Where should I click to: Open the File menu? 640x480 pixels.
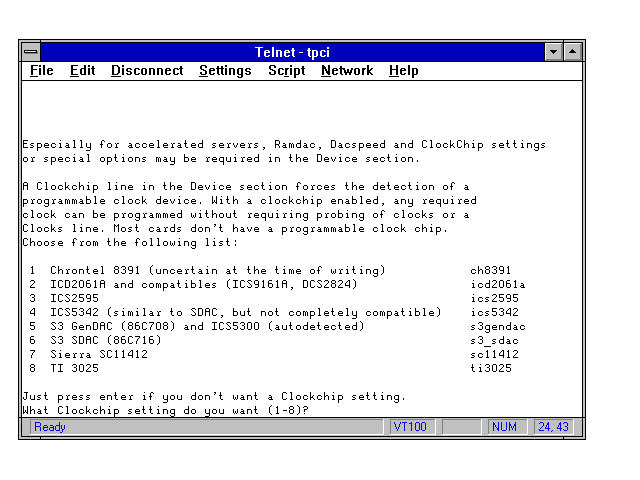tap(42, 71)
